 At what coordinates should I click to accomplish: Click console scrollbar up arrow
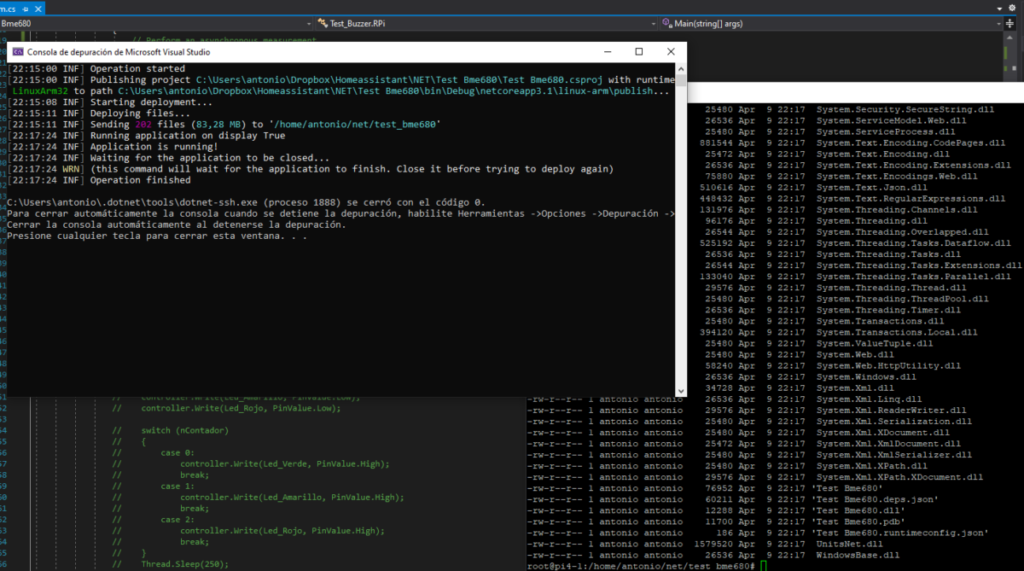[x=681, y=69]
